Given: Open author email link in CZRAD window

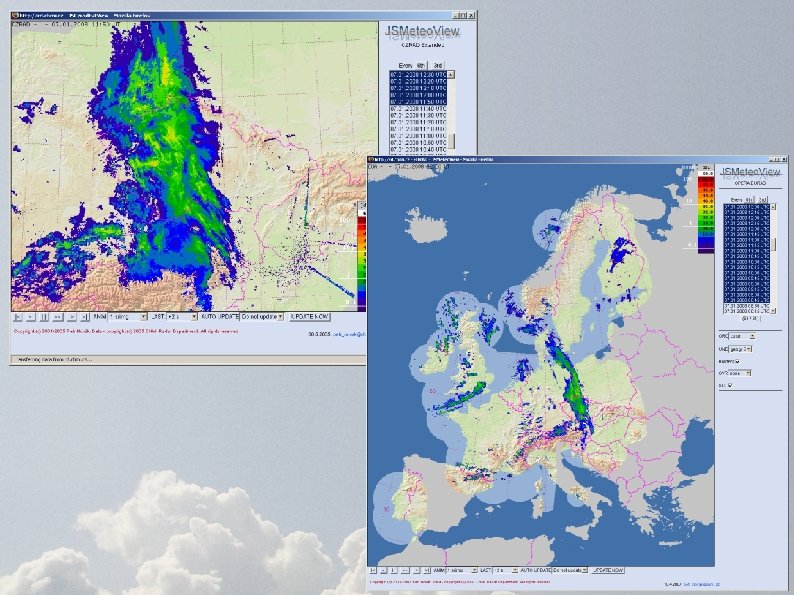Looking at the screenshot, I should tap(349, 334).
